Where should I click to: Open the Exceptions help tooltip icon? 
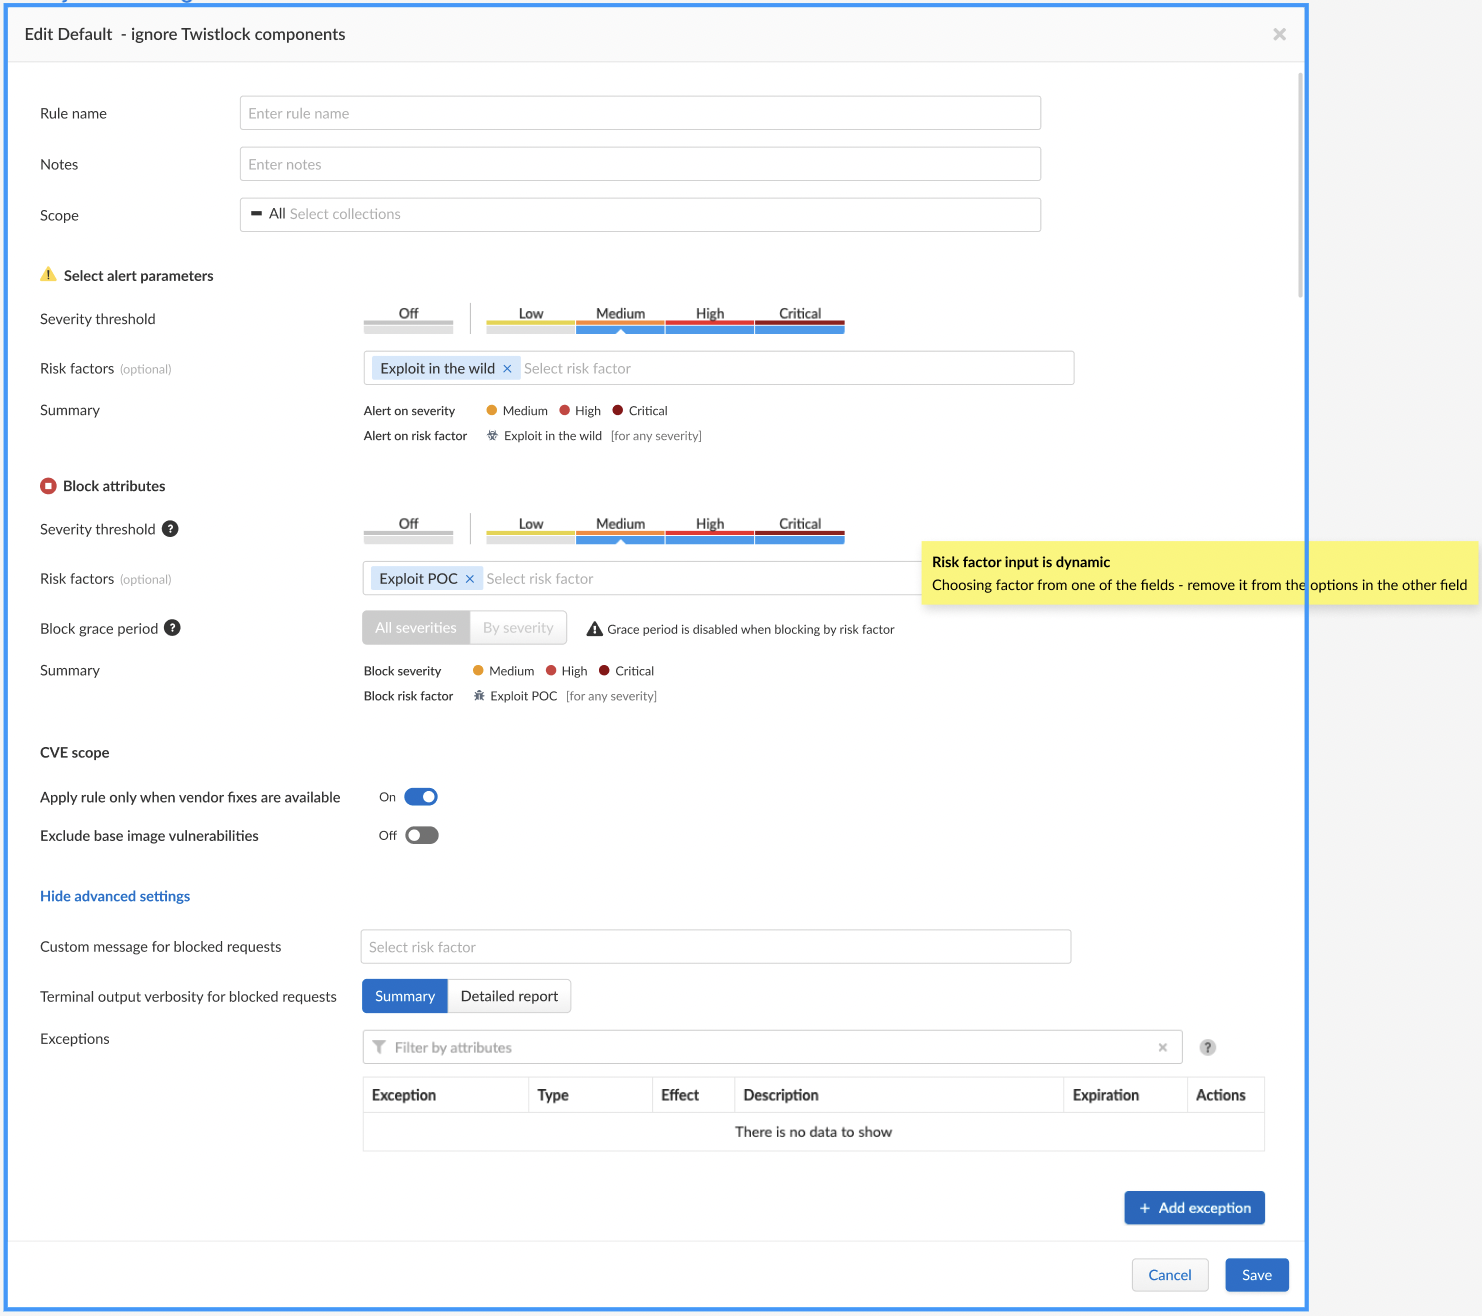[1208, 1047]
